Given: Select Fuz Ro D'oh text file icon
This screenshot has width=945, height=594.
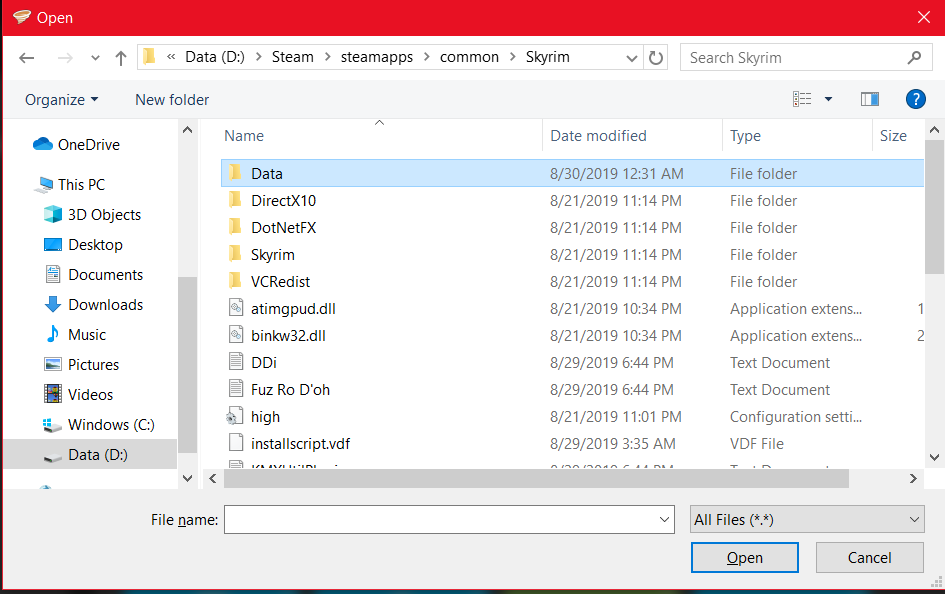Looking at the screenshot, I should click(x=236, y=389).
